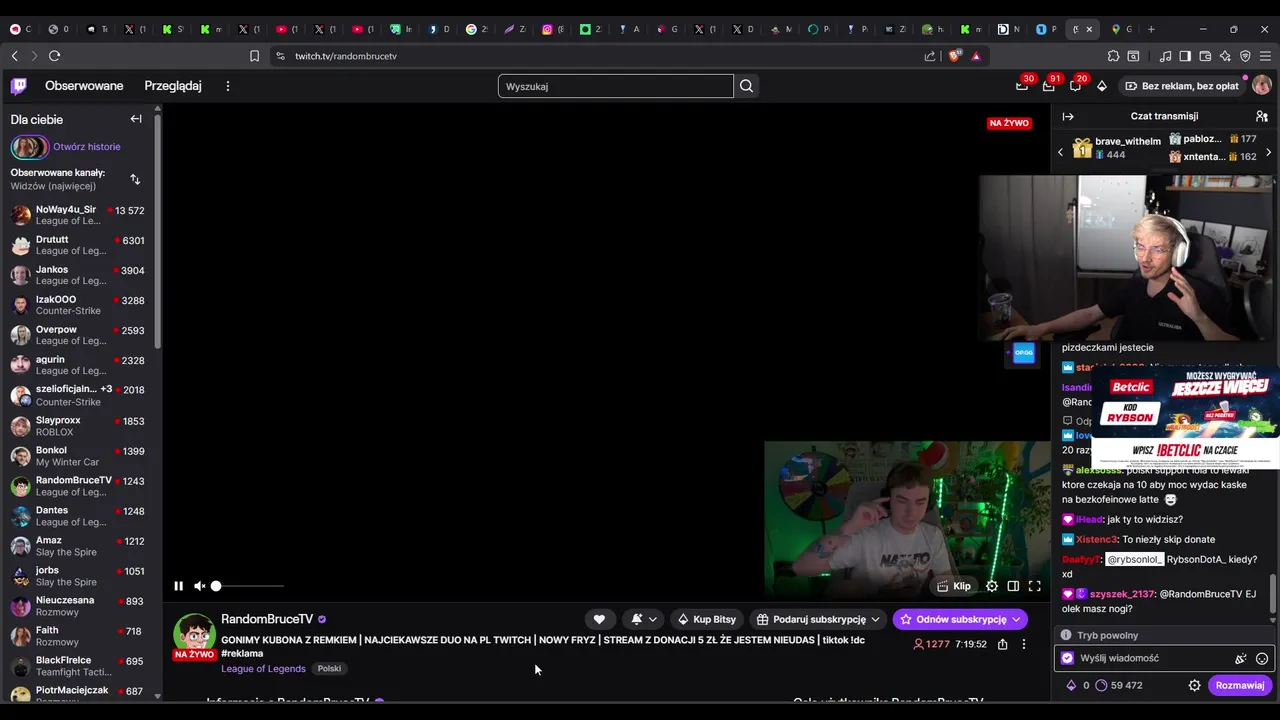Viewport: 1280px width, 720px height.
Task: Enter fullscreen on the video player
Action: coord(1035,586)
